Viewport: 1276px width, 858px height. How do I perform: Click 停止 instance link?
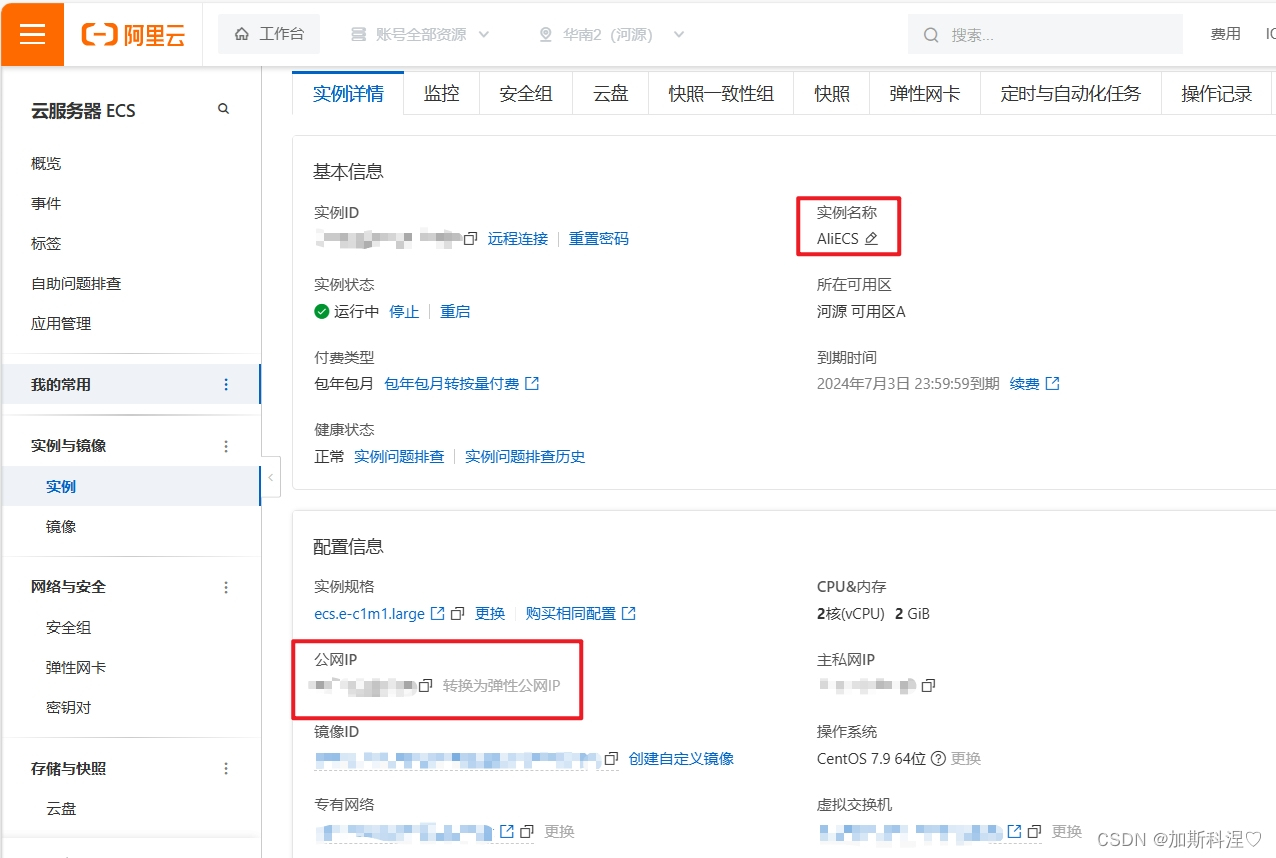pos(404,312)
